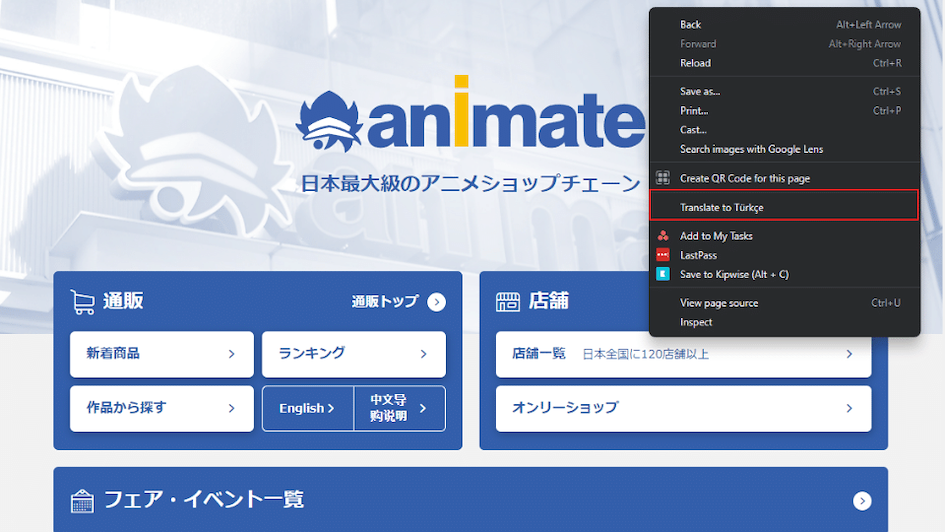Select Search images with Google Lens
Viewport: 945px width, 532px height.
click(785, 149)
